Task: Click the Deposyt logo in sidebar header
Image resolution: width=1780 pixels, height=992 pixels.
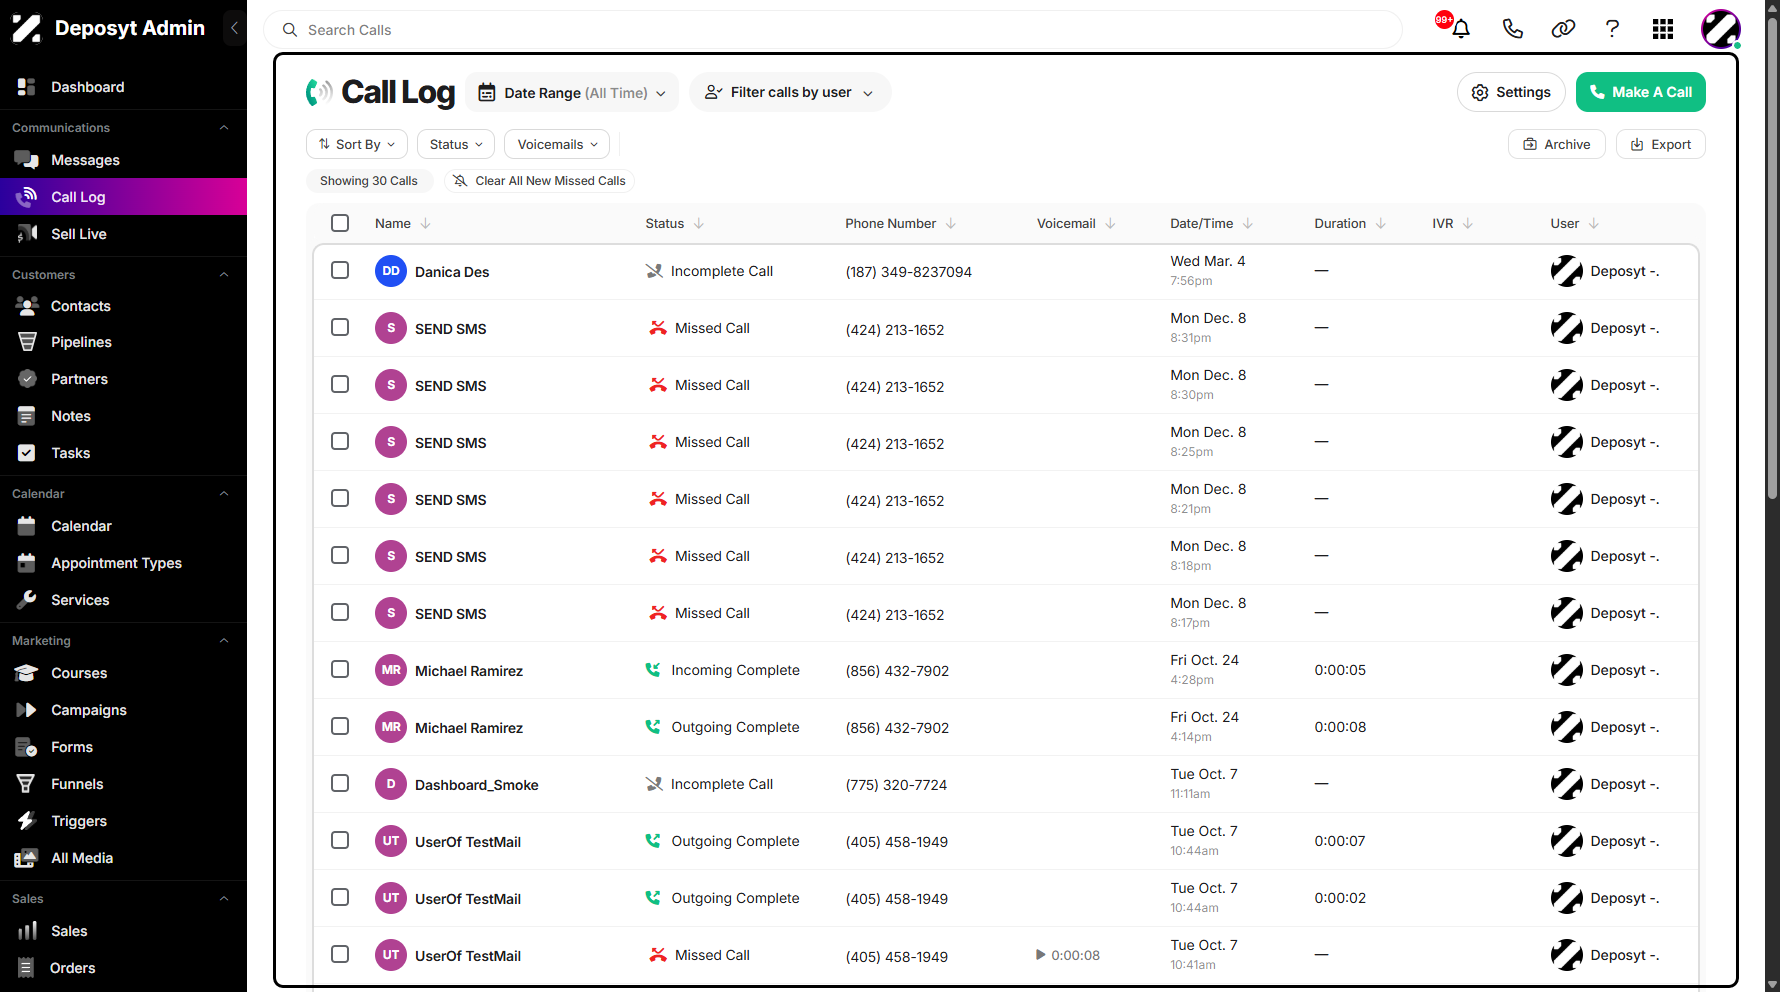Action: (27, 28)
